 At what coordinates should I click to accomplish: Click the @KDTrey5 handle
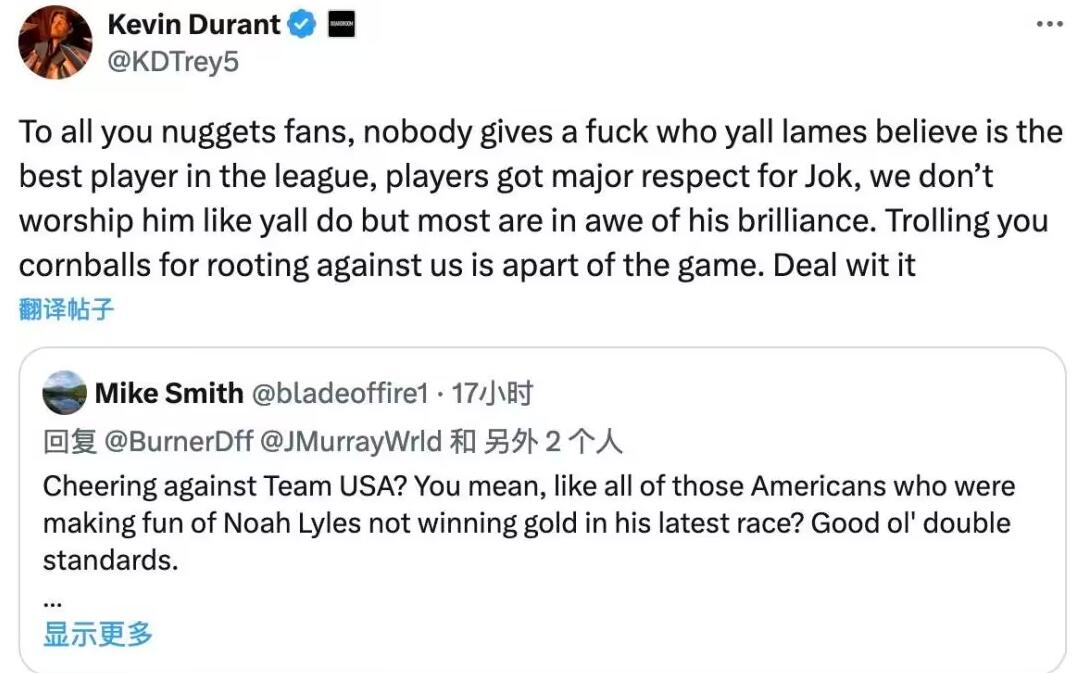point(173,62)
